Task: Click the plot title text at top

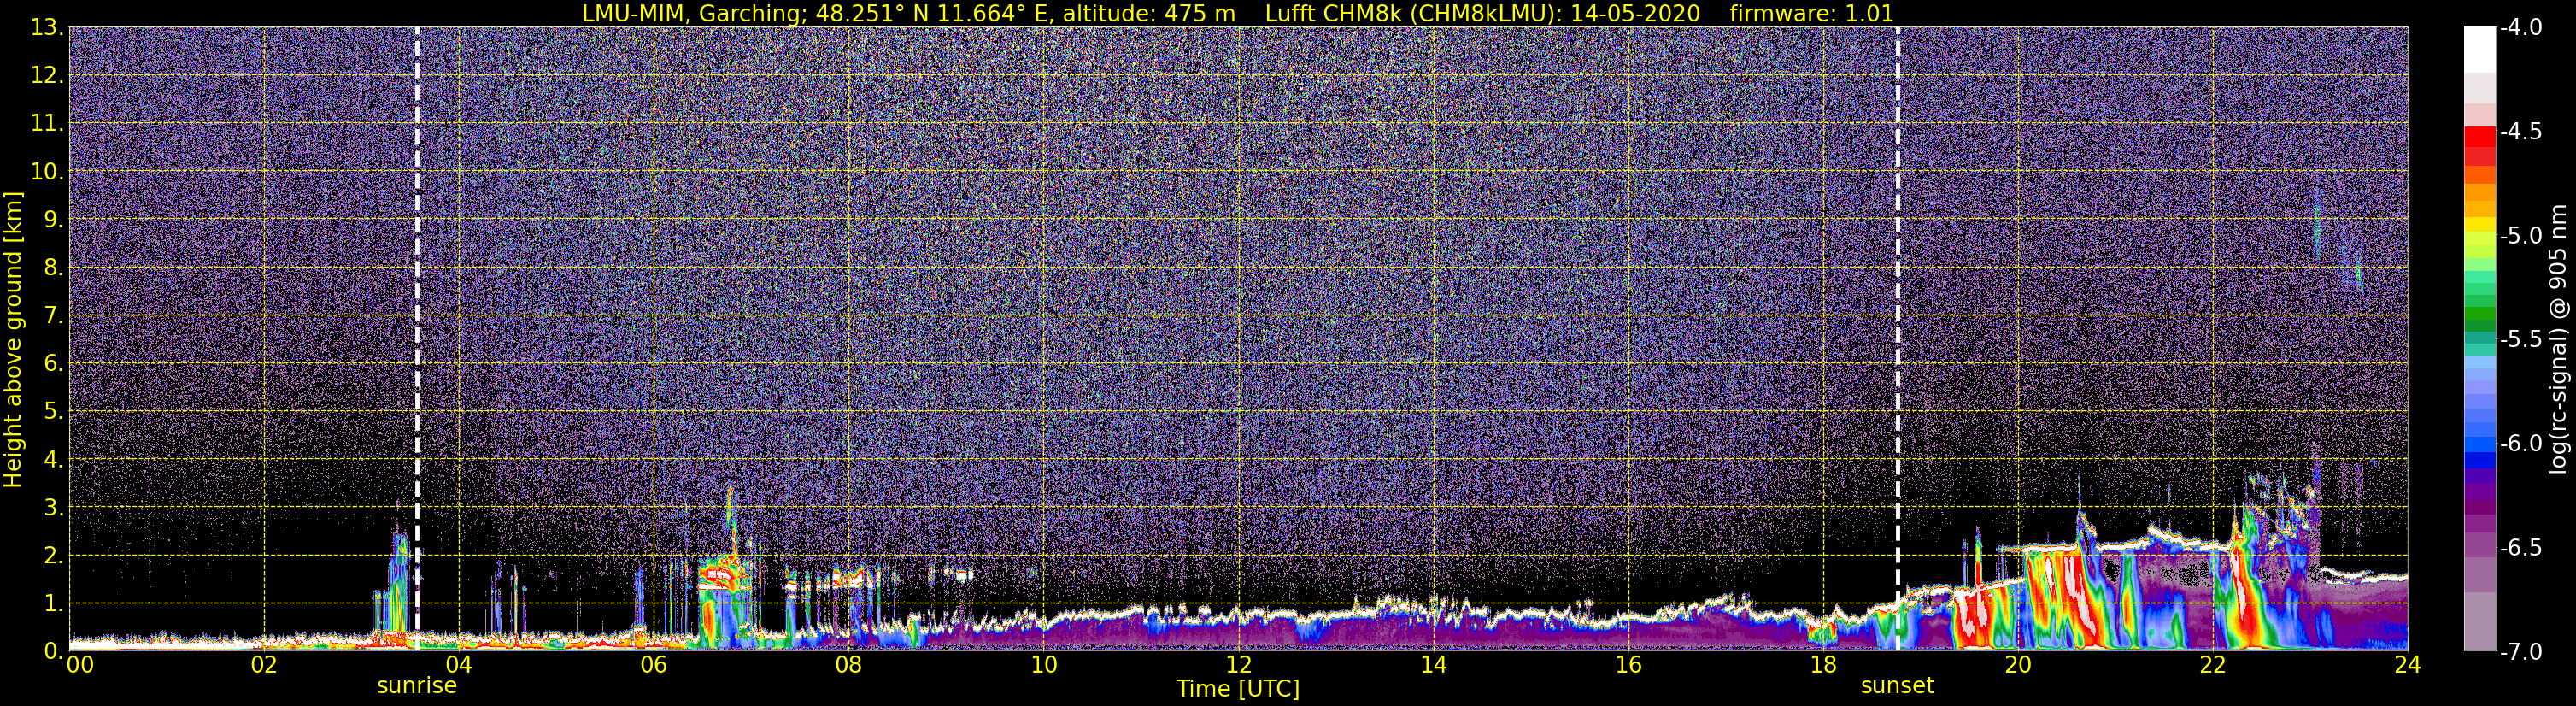Action: pyautogui.click(x=1238, y=13)
